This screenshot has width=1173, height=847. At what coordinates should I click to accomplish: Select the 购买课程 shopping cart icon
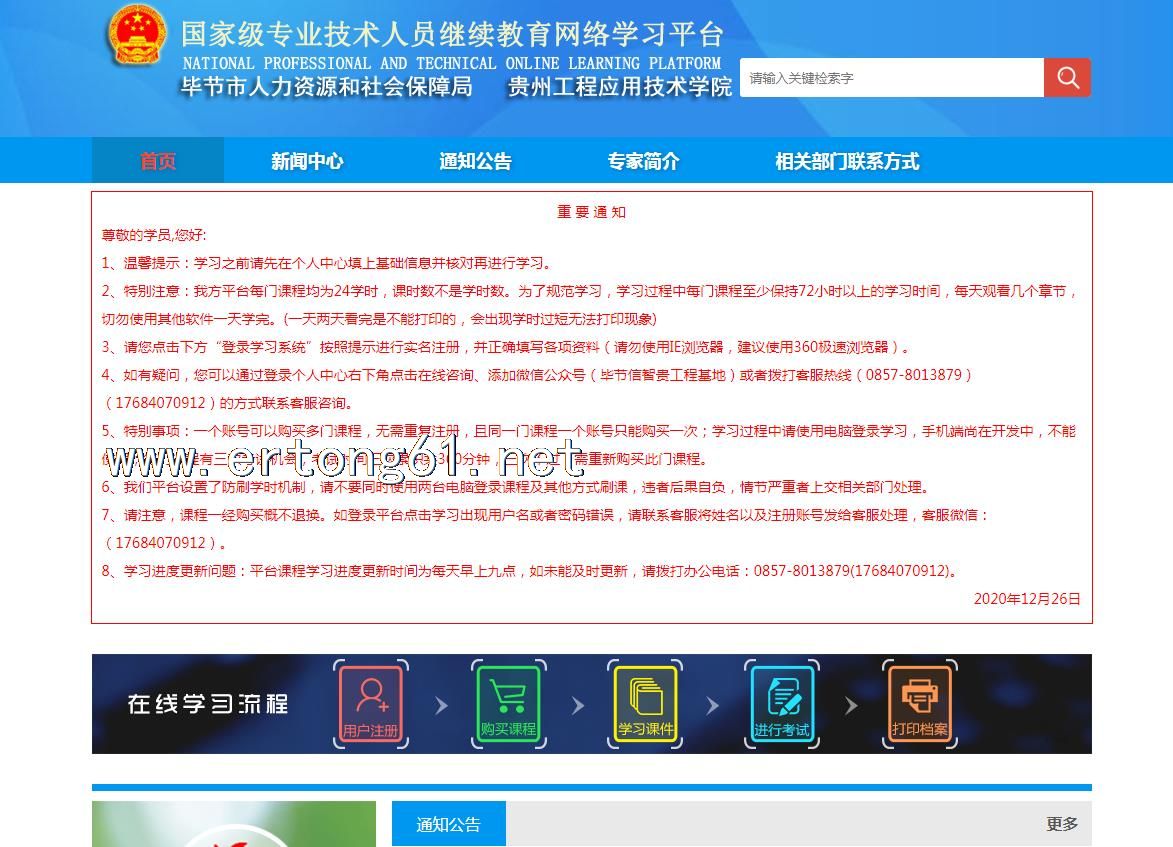coord(508,704)
